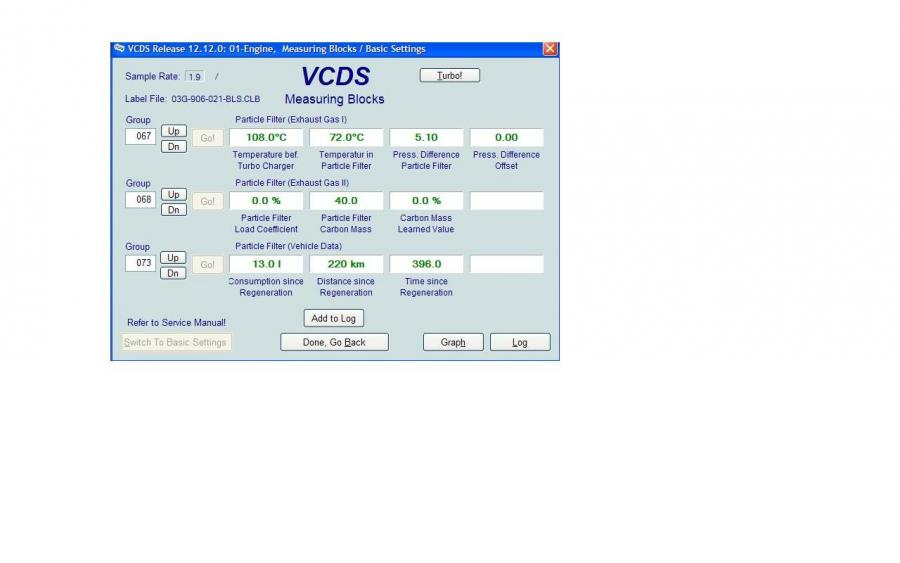Viewport: 900px width, 563px height.
Task: Click the Turbo! button
Action: (x=450, y=75)
